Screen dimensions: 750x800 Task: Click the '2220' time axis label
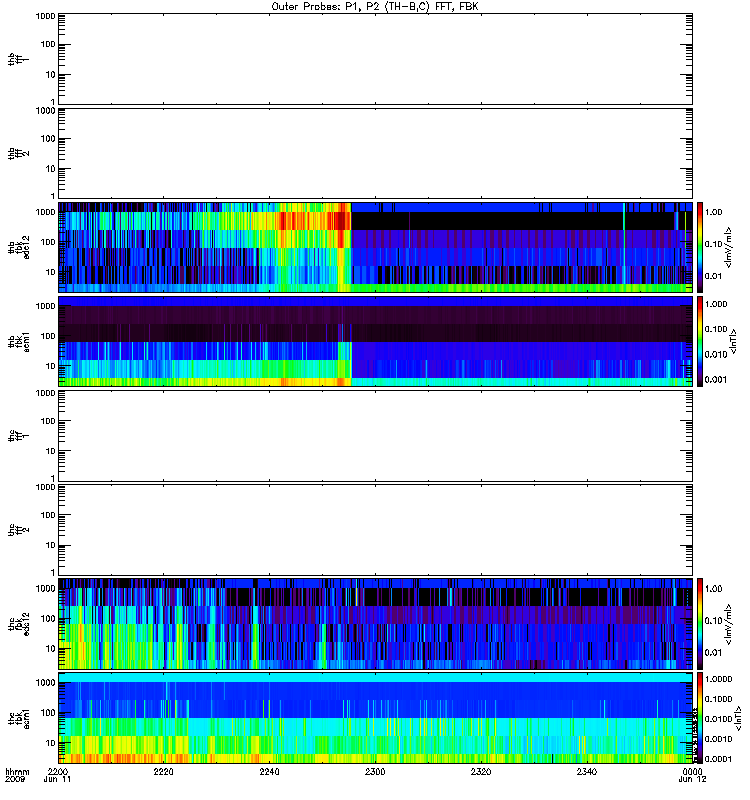(x=163, y=772)
